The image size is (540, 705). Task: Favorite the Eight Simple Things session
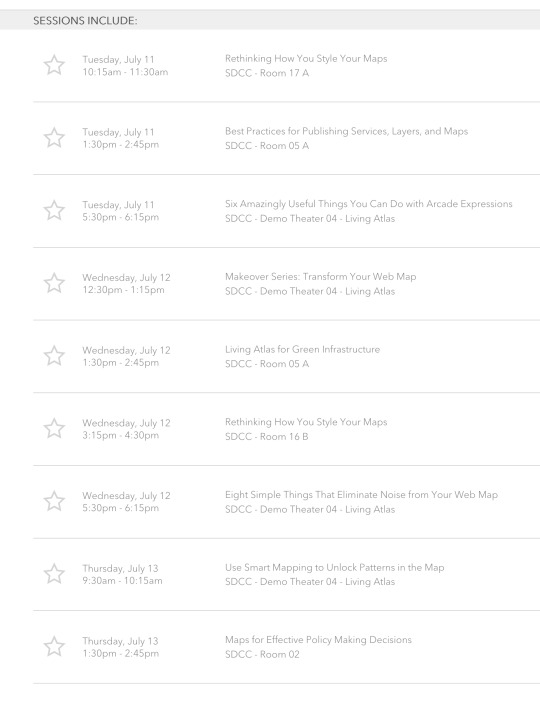(54, 501)
